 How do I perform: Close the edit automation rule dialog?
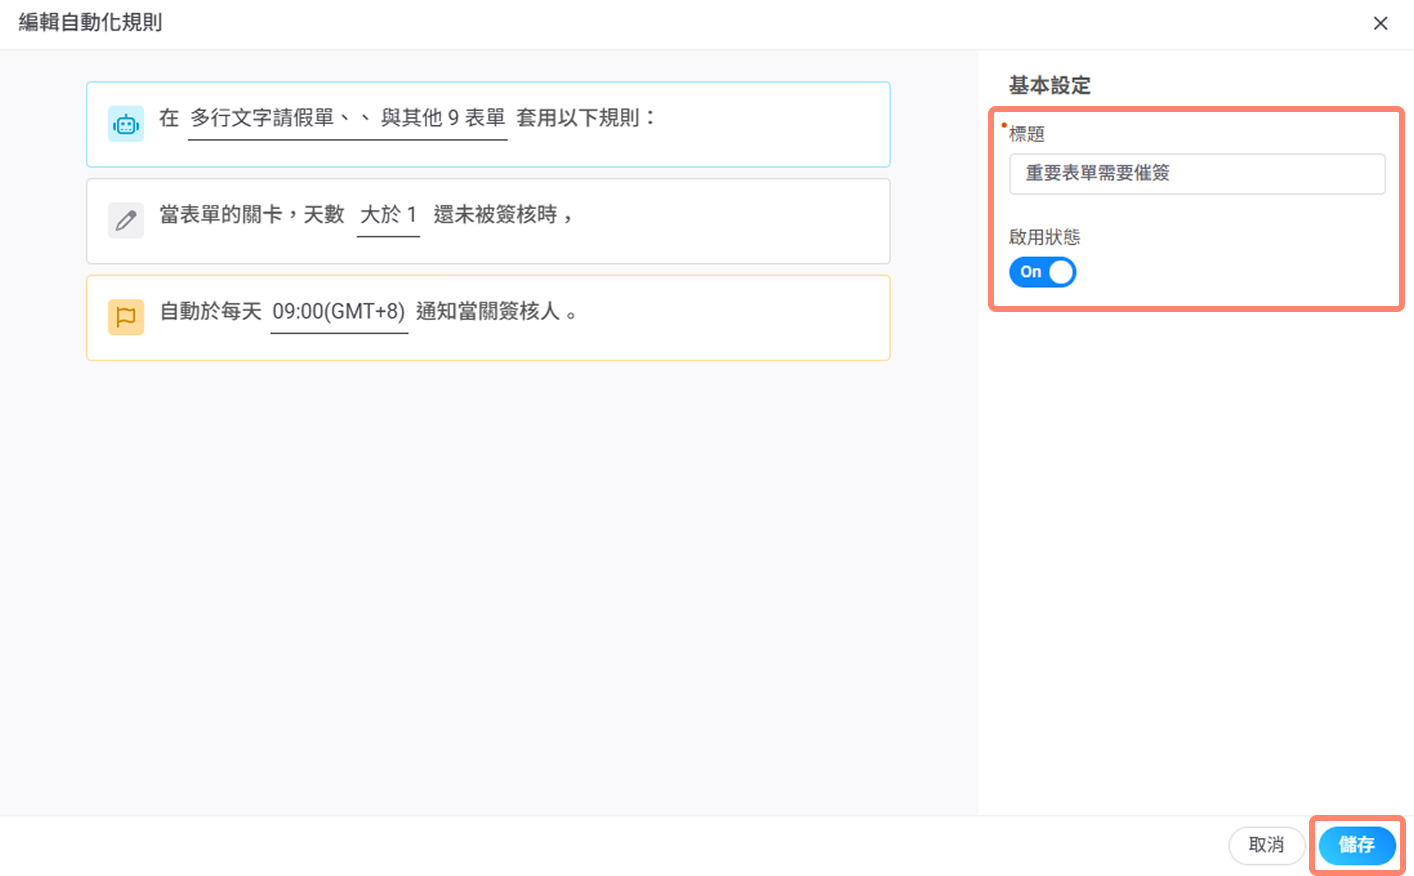click(x=1380, y=23)
